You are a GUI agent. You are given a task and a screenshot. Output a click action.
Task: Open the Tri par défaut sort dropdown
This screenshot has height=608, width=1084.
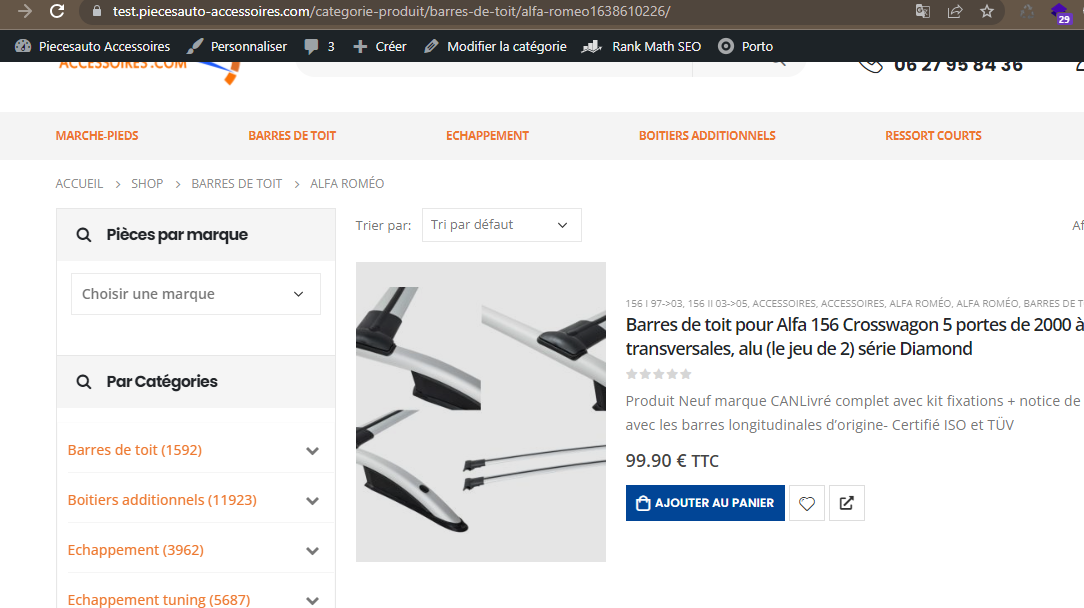point(501,225)
